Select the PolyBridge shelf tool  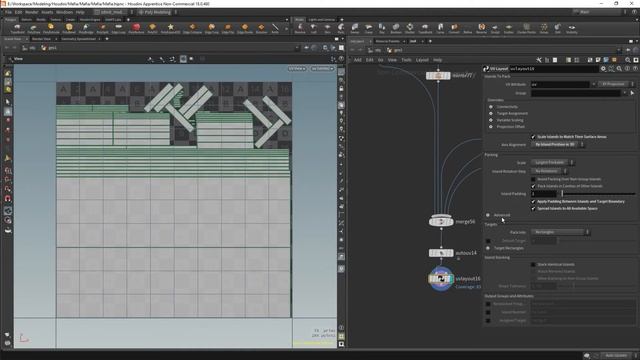[86, 29]
